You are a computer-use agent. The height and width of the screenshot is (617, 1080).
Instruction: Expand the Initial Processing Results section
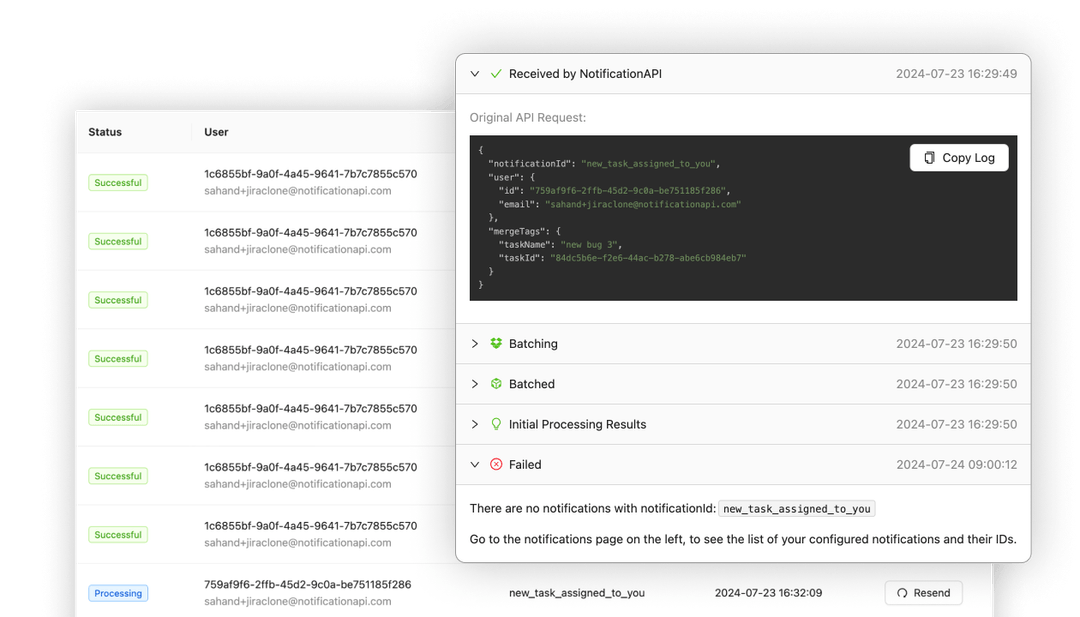(x=474, y=424)
